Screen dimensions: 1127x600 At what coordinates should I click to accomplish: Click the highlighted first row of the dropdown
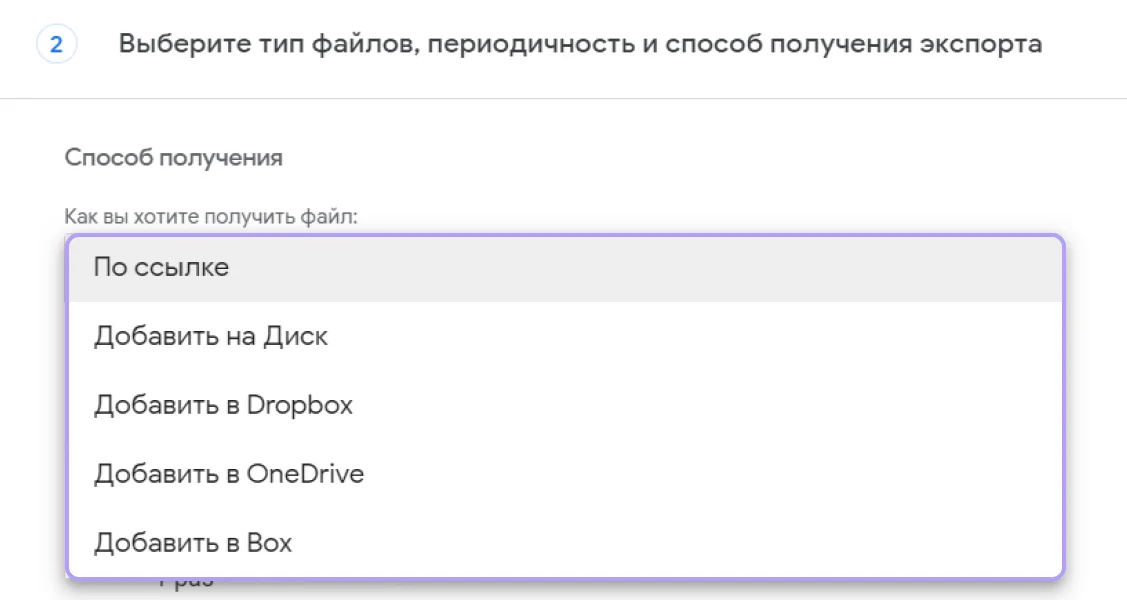coord(565,268)
